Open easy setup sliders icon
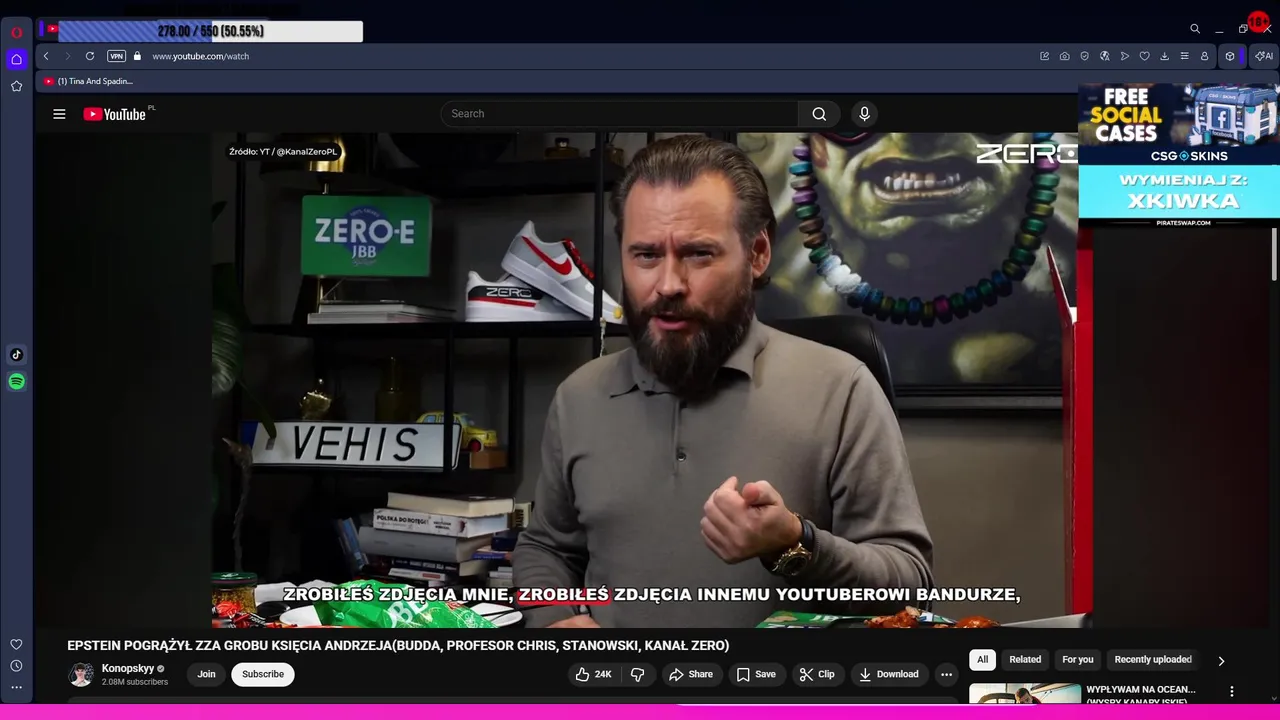The image size is (1280, 720). click(x=1184, y=56)
